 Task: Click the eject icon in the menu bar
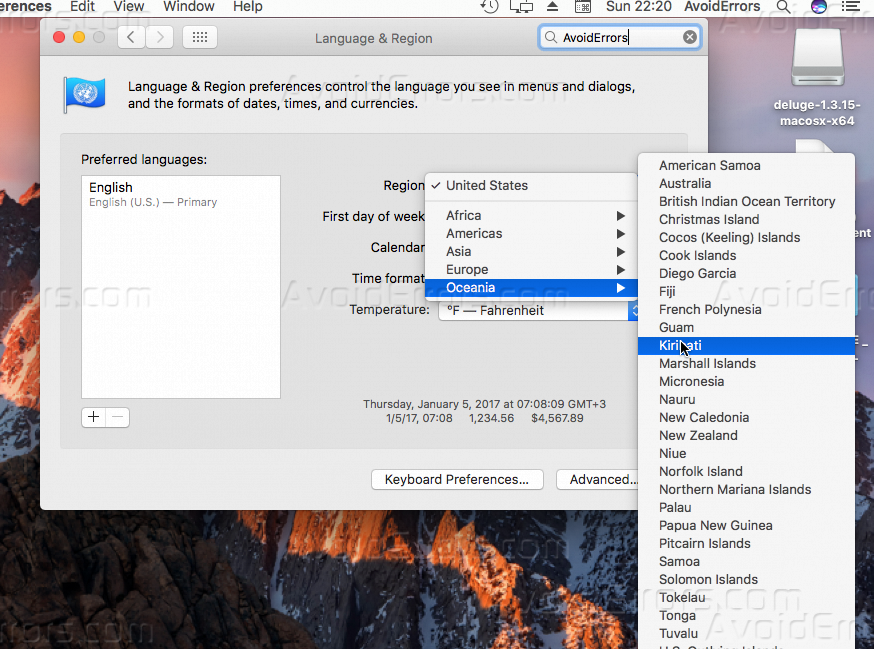click(x=552, y=7)
